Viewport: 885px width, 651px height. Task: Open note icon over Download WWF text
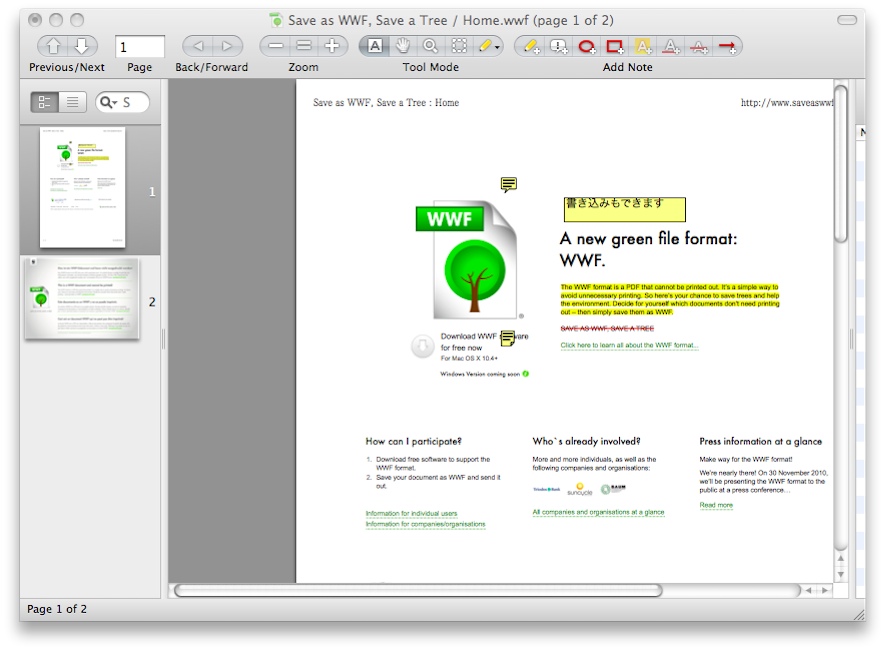[507, 338]
